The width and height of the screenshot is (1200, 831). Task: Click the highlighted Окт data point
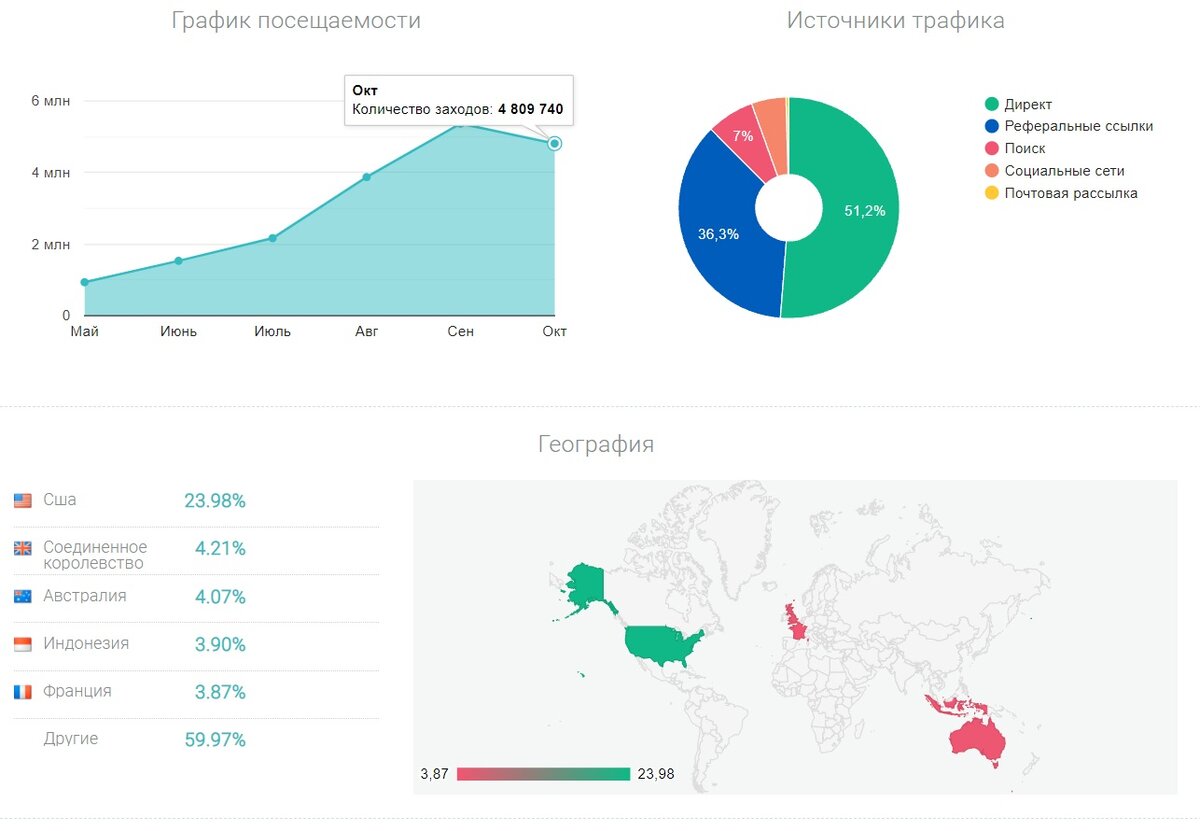[x=555, y=144]
